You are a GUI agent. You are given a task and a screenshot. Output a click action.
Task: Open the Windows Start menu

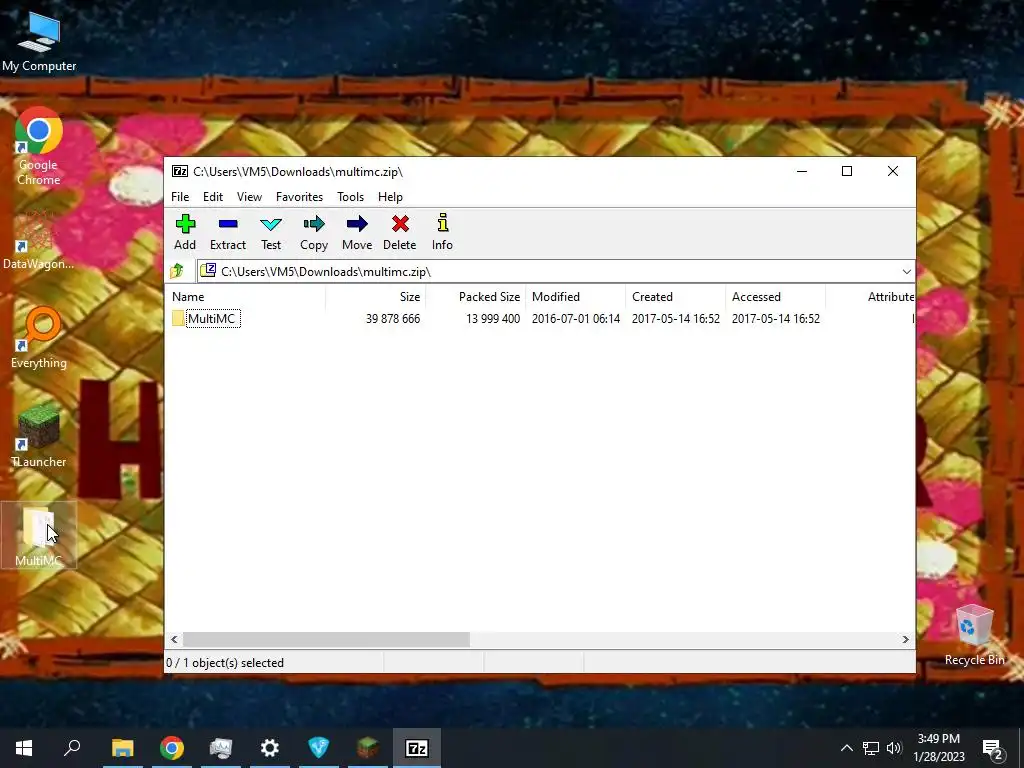[x=24, y=748]
